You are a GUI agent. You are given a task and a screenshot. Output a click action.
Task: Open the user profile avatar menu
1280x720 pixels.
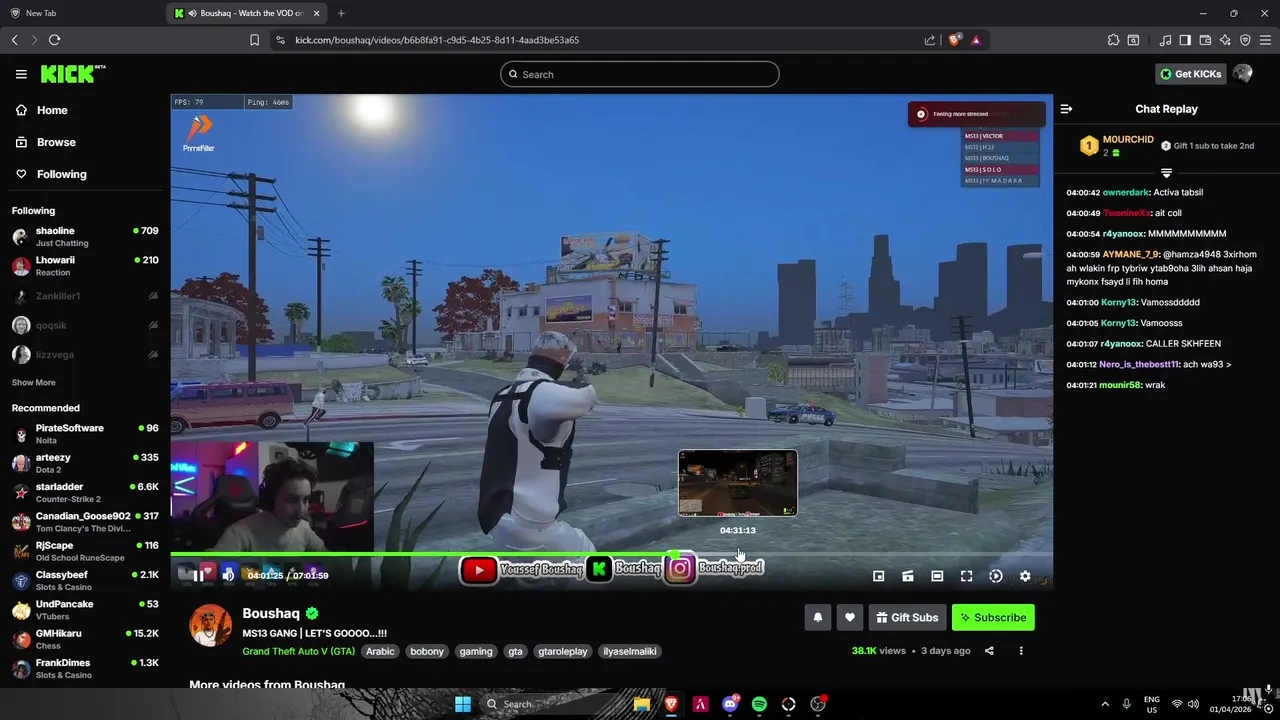click(x=1243, y=74)
